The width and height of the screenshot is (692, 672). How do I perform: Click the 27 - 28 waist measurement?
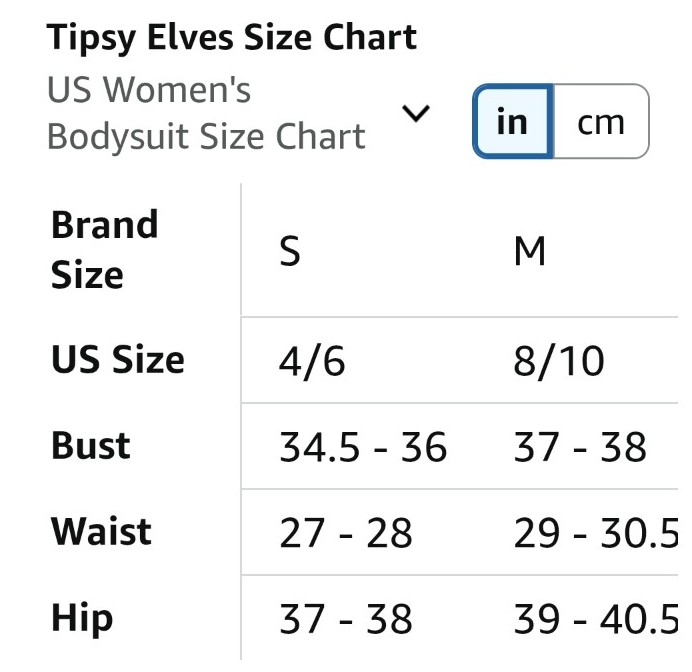click(346, 533)
